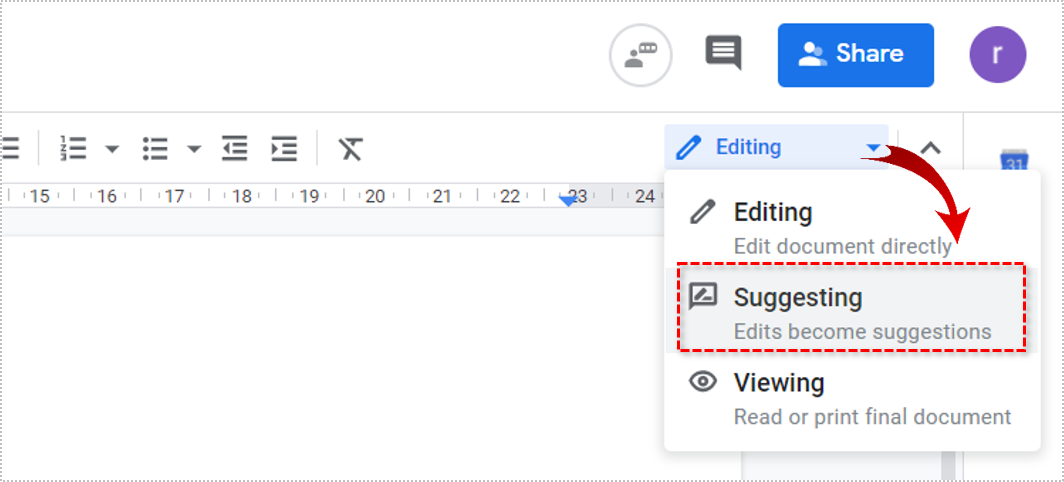Open the account avatar labeled r
Viewport: 1064px width, 482px height.
(x=997, y=55)
